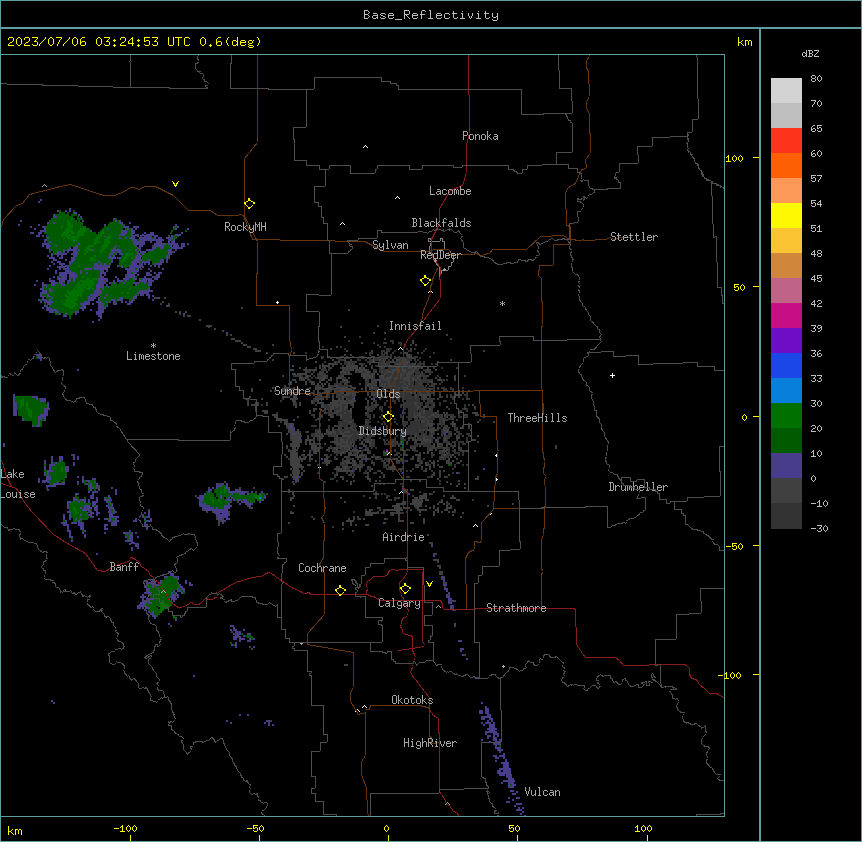The height and width of the screenshot is (842, 862).
Task: Select the yellow 51-54 dBZ legend swatch
Action: pyautogui.click(x=786, y=215)
